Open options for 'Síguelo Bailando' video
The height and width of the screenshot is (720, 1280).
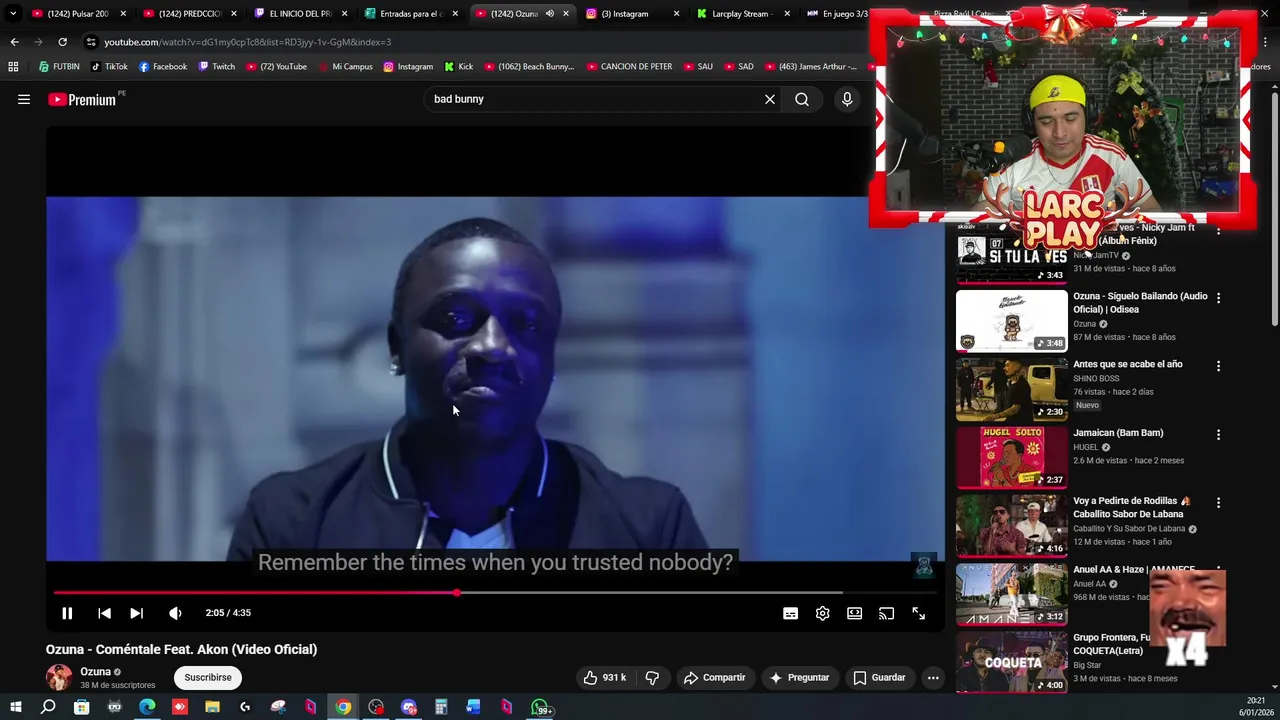pos(1218,298)
